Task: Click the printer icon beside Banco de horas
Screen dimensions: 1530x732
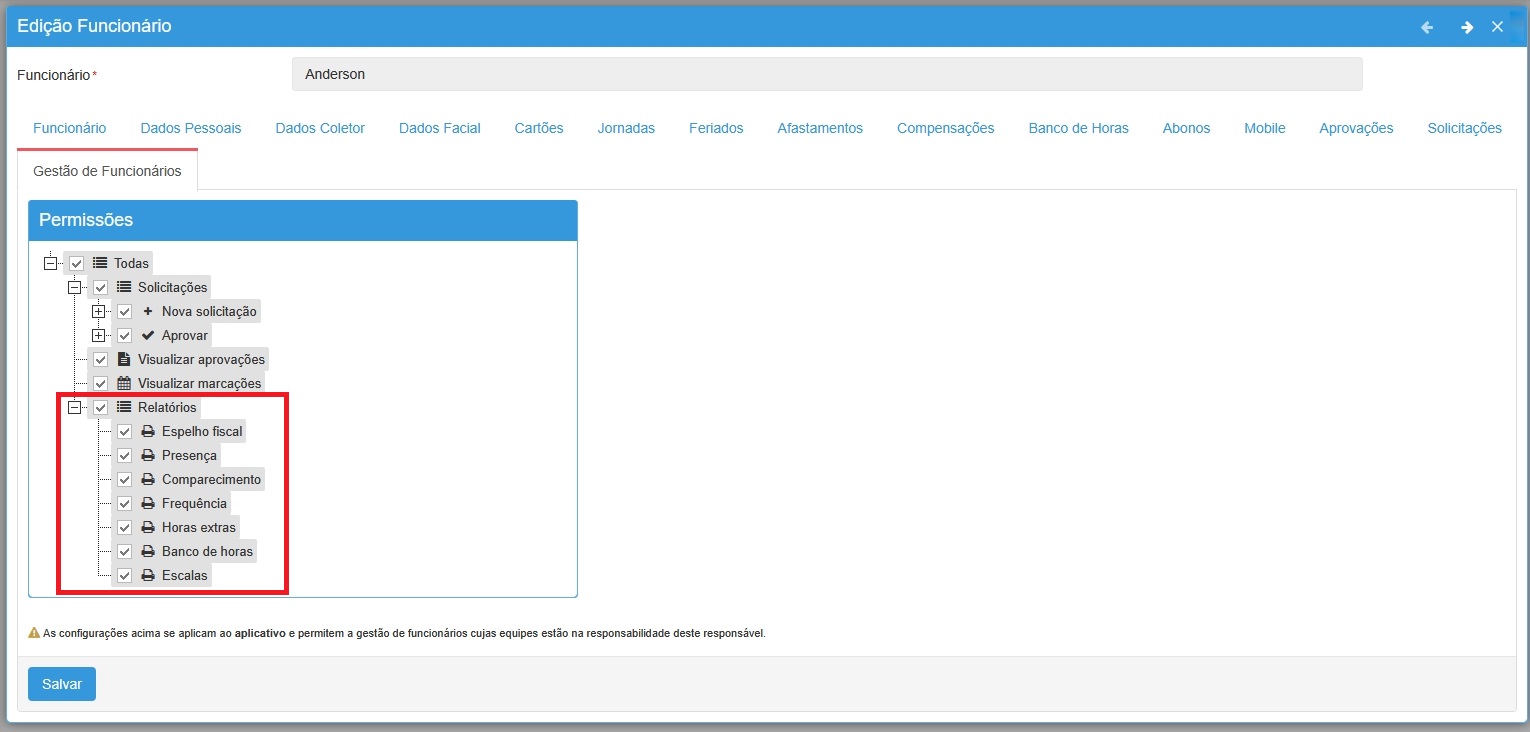Action: [148, 551]
